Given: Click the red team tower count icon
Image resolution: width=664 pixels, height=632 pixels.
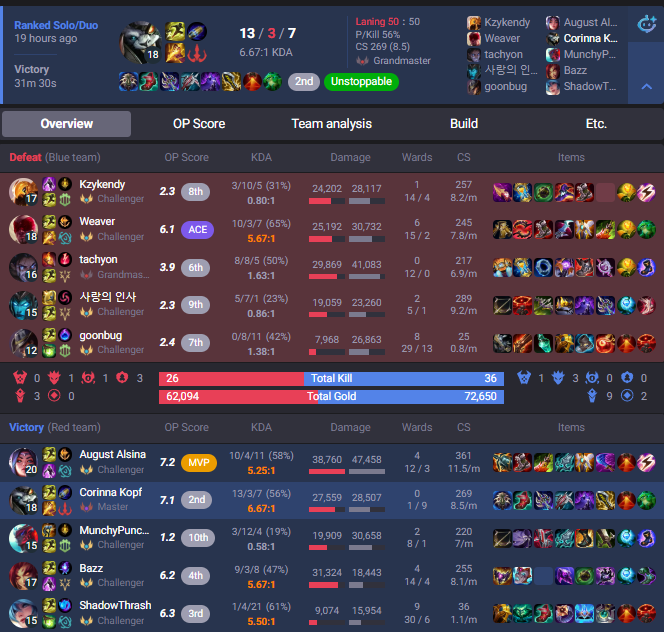Looking at the screenshot, I should click(x=20, y=396).
